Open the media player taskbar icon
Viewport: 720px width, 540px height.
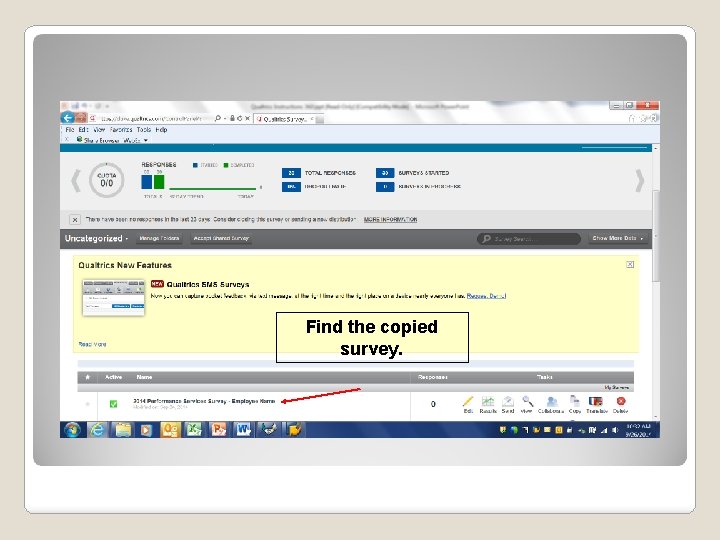pos(146,430)
